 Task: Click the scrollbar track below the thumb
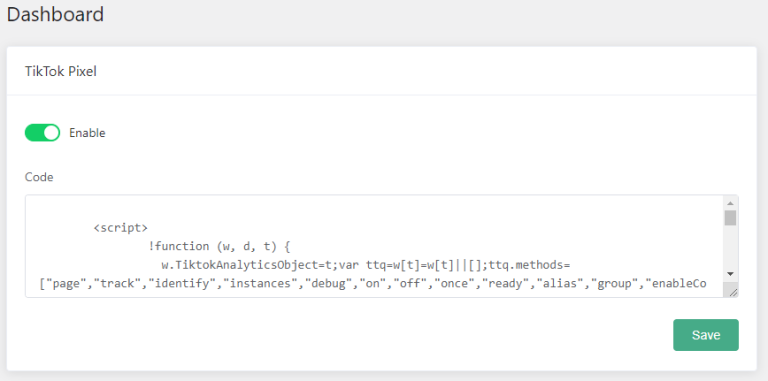pyautogui.click(x=730, y=247)
